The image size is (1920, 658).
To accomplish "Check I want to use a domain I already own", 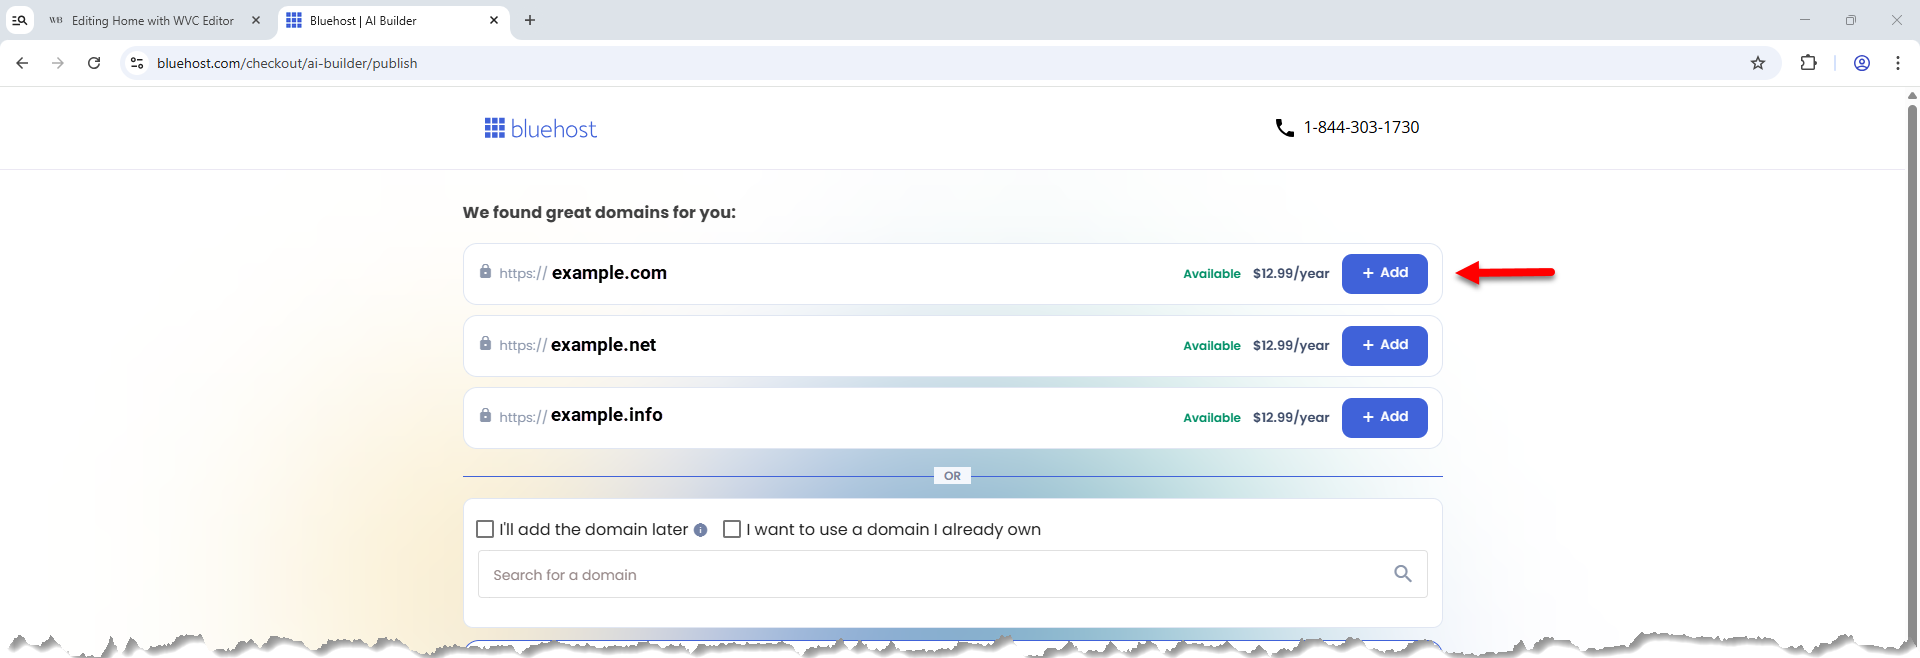I will coord(732,529).
